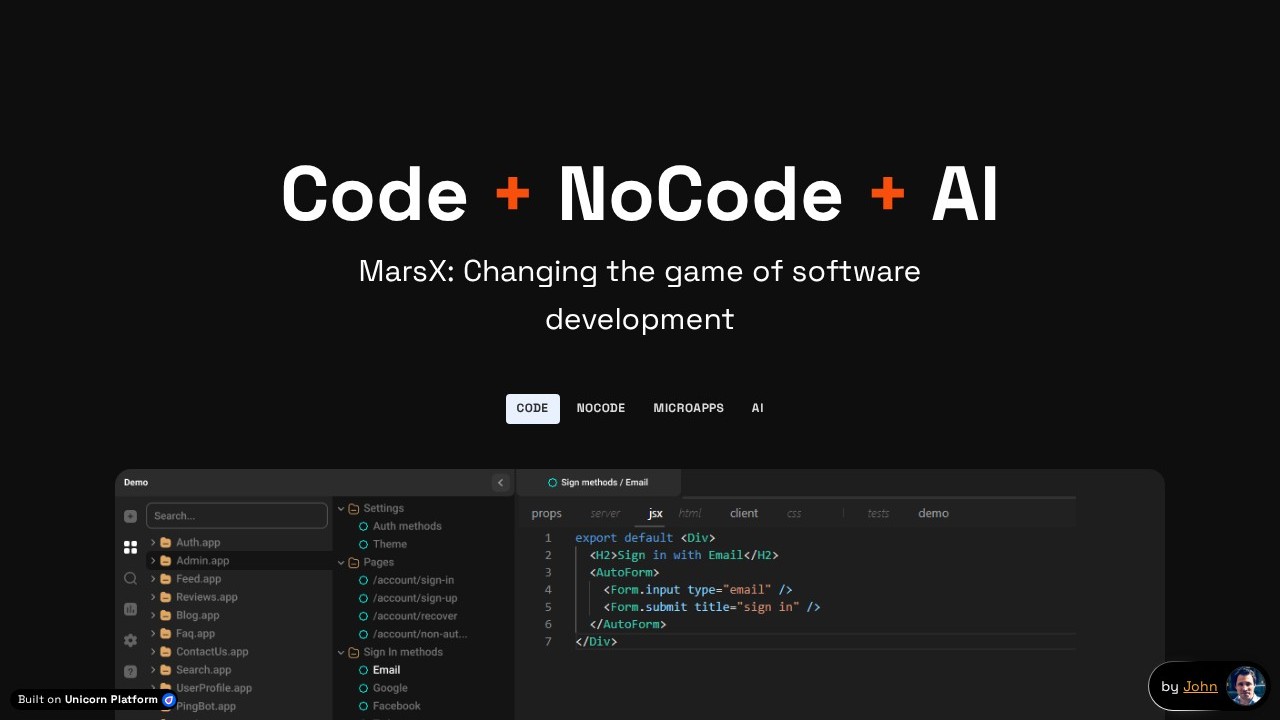Expand the Feed.app folder
The width and height of the screenshot is (1280, 720).
(153, 579)
